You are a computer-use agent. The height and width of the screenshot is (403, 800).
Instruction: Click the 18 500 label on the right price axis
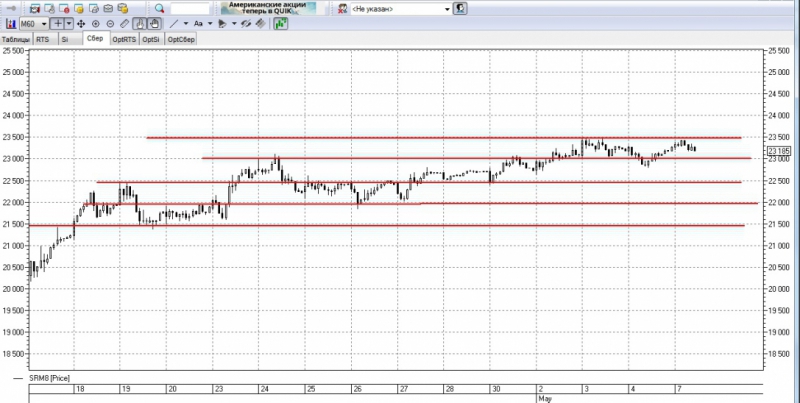(779, 354)
